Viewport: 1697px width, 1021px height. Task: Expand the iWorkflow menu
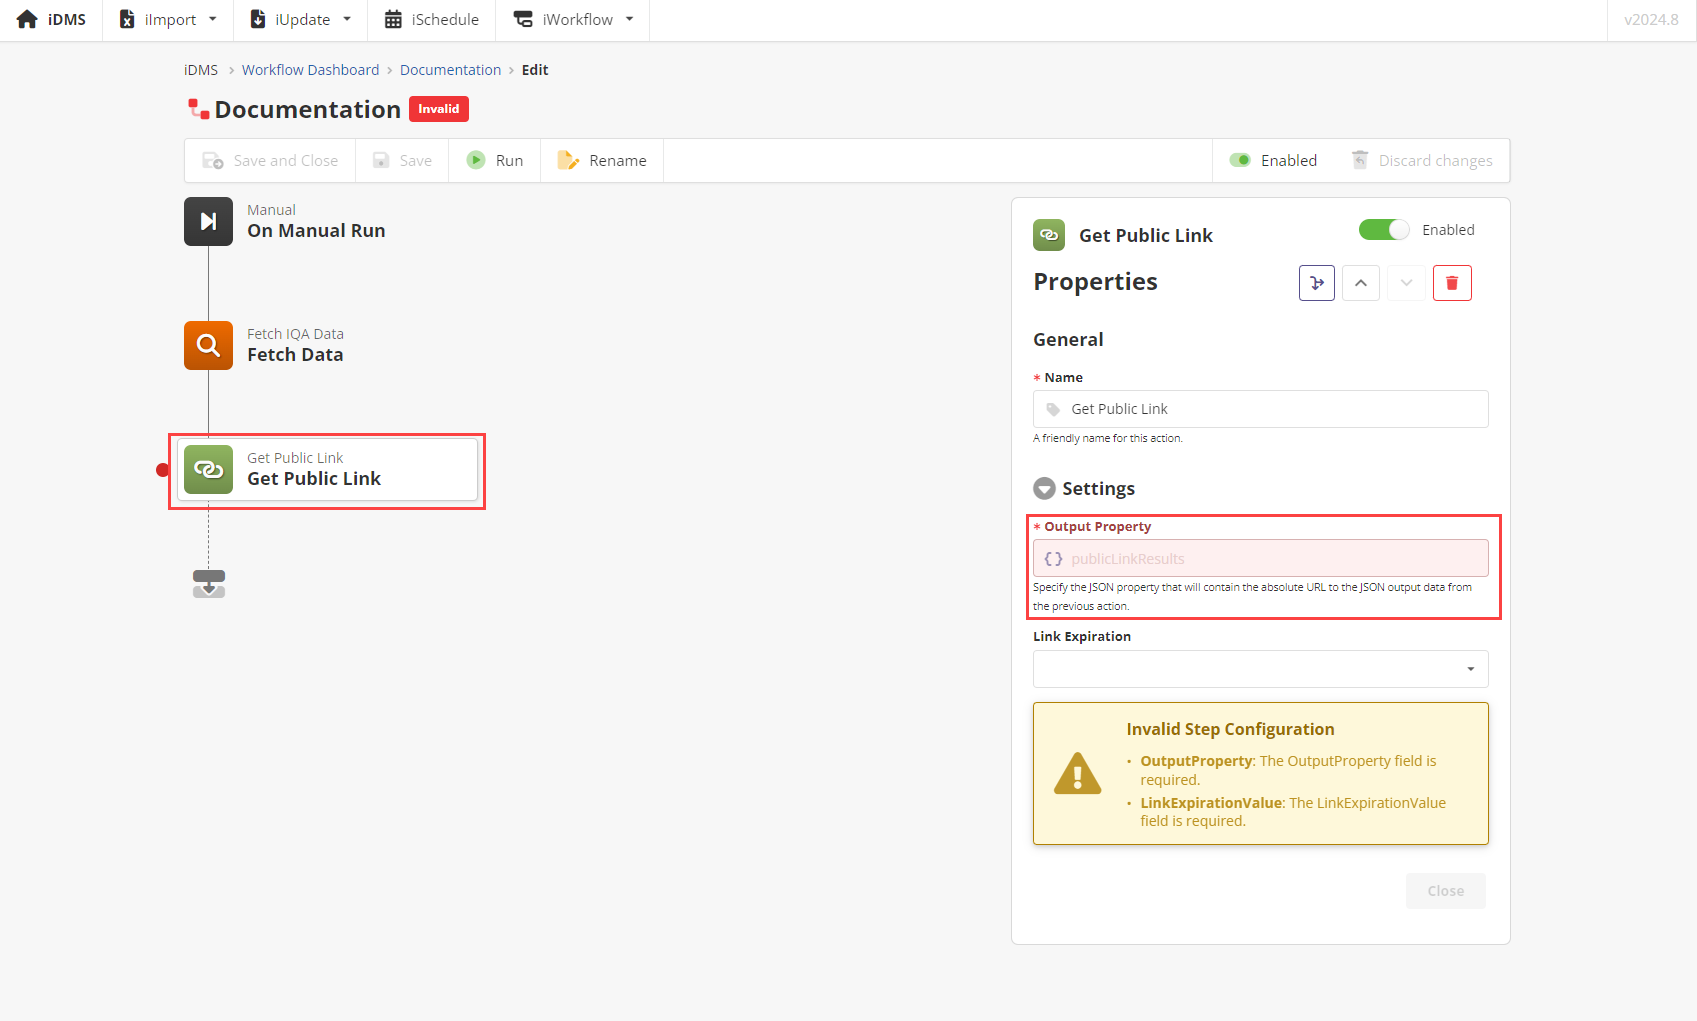click(574, 20)
